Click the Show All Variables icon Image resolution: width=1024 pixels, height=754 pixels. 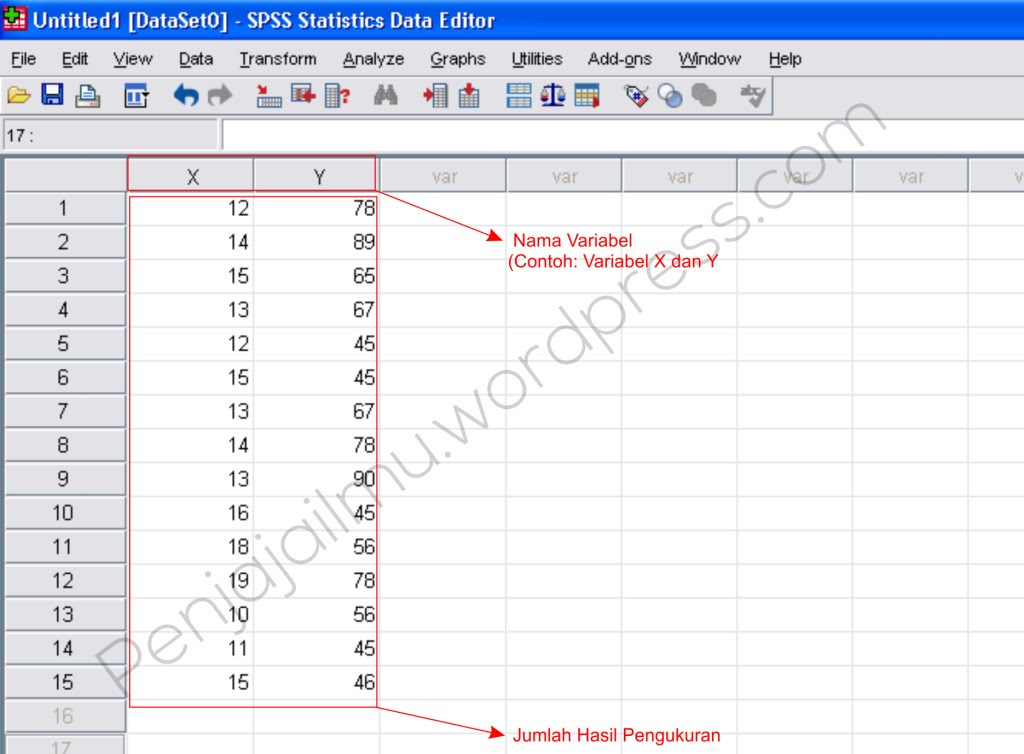704,95
